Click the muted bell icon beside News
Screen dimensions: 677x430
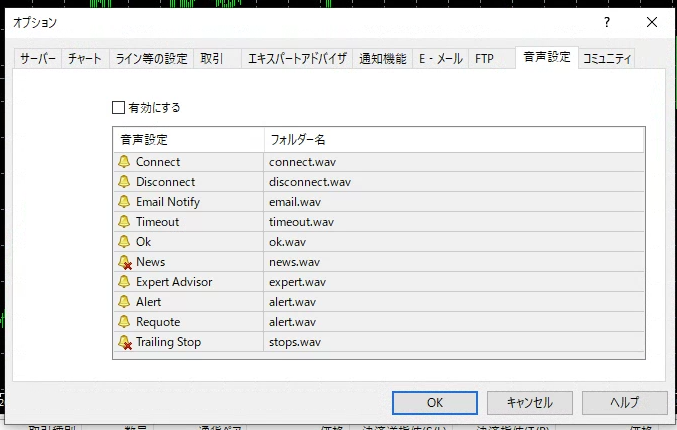(125, 262)
